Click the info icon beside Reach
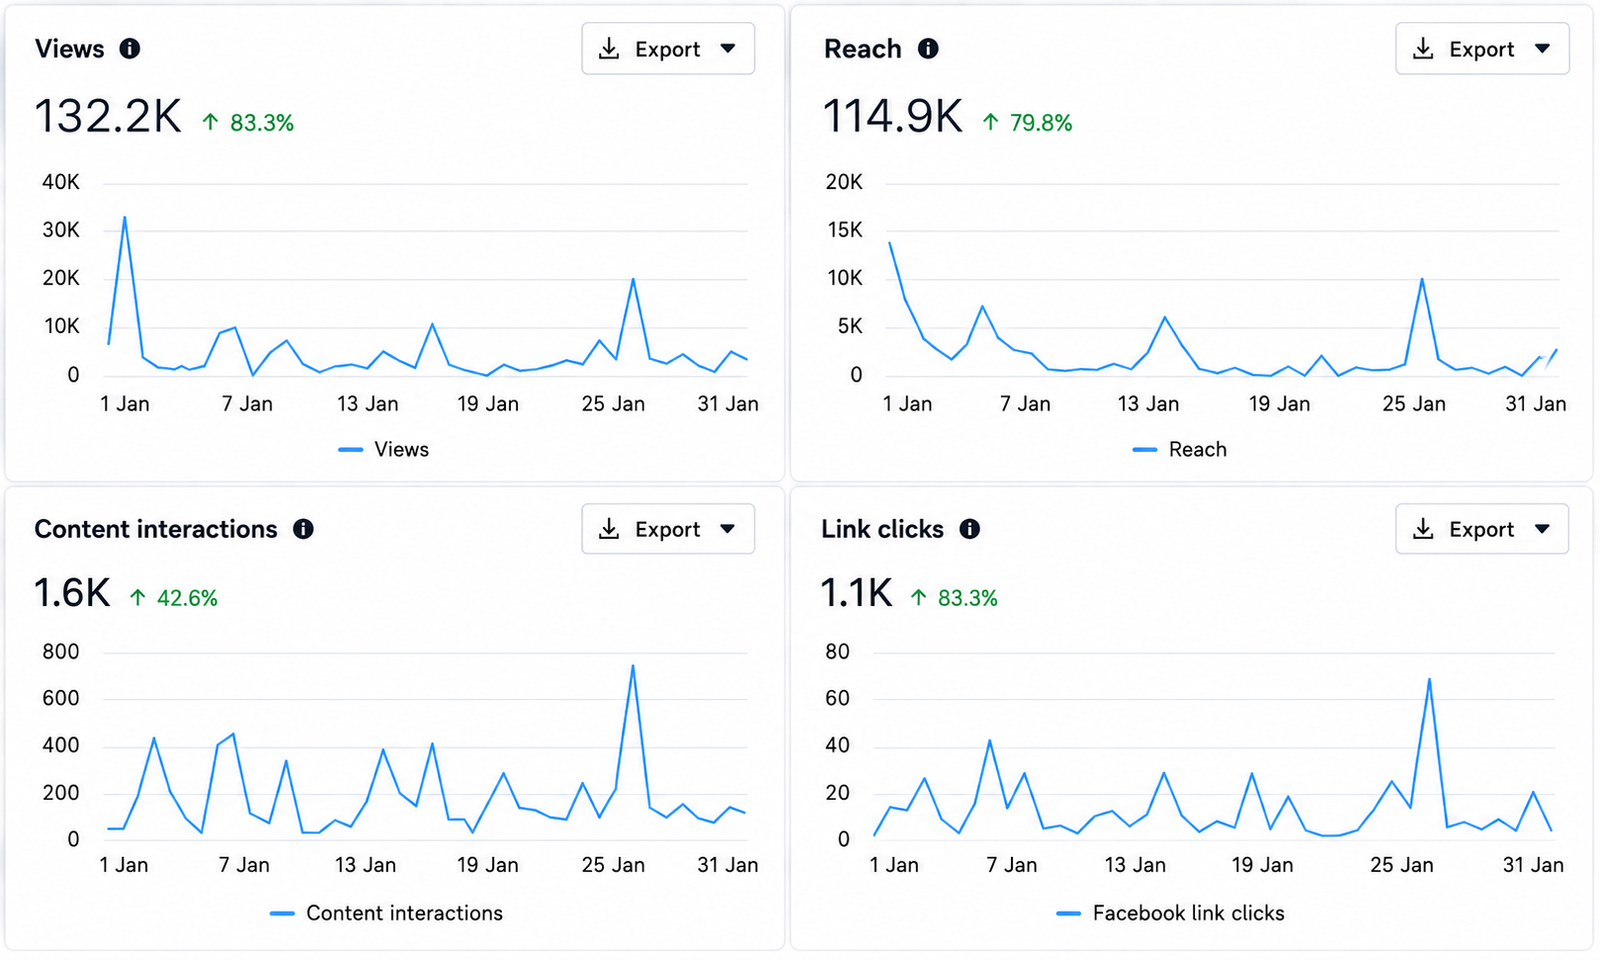The image size is (1600, 960). (x=928, y=48)
